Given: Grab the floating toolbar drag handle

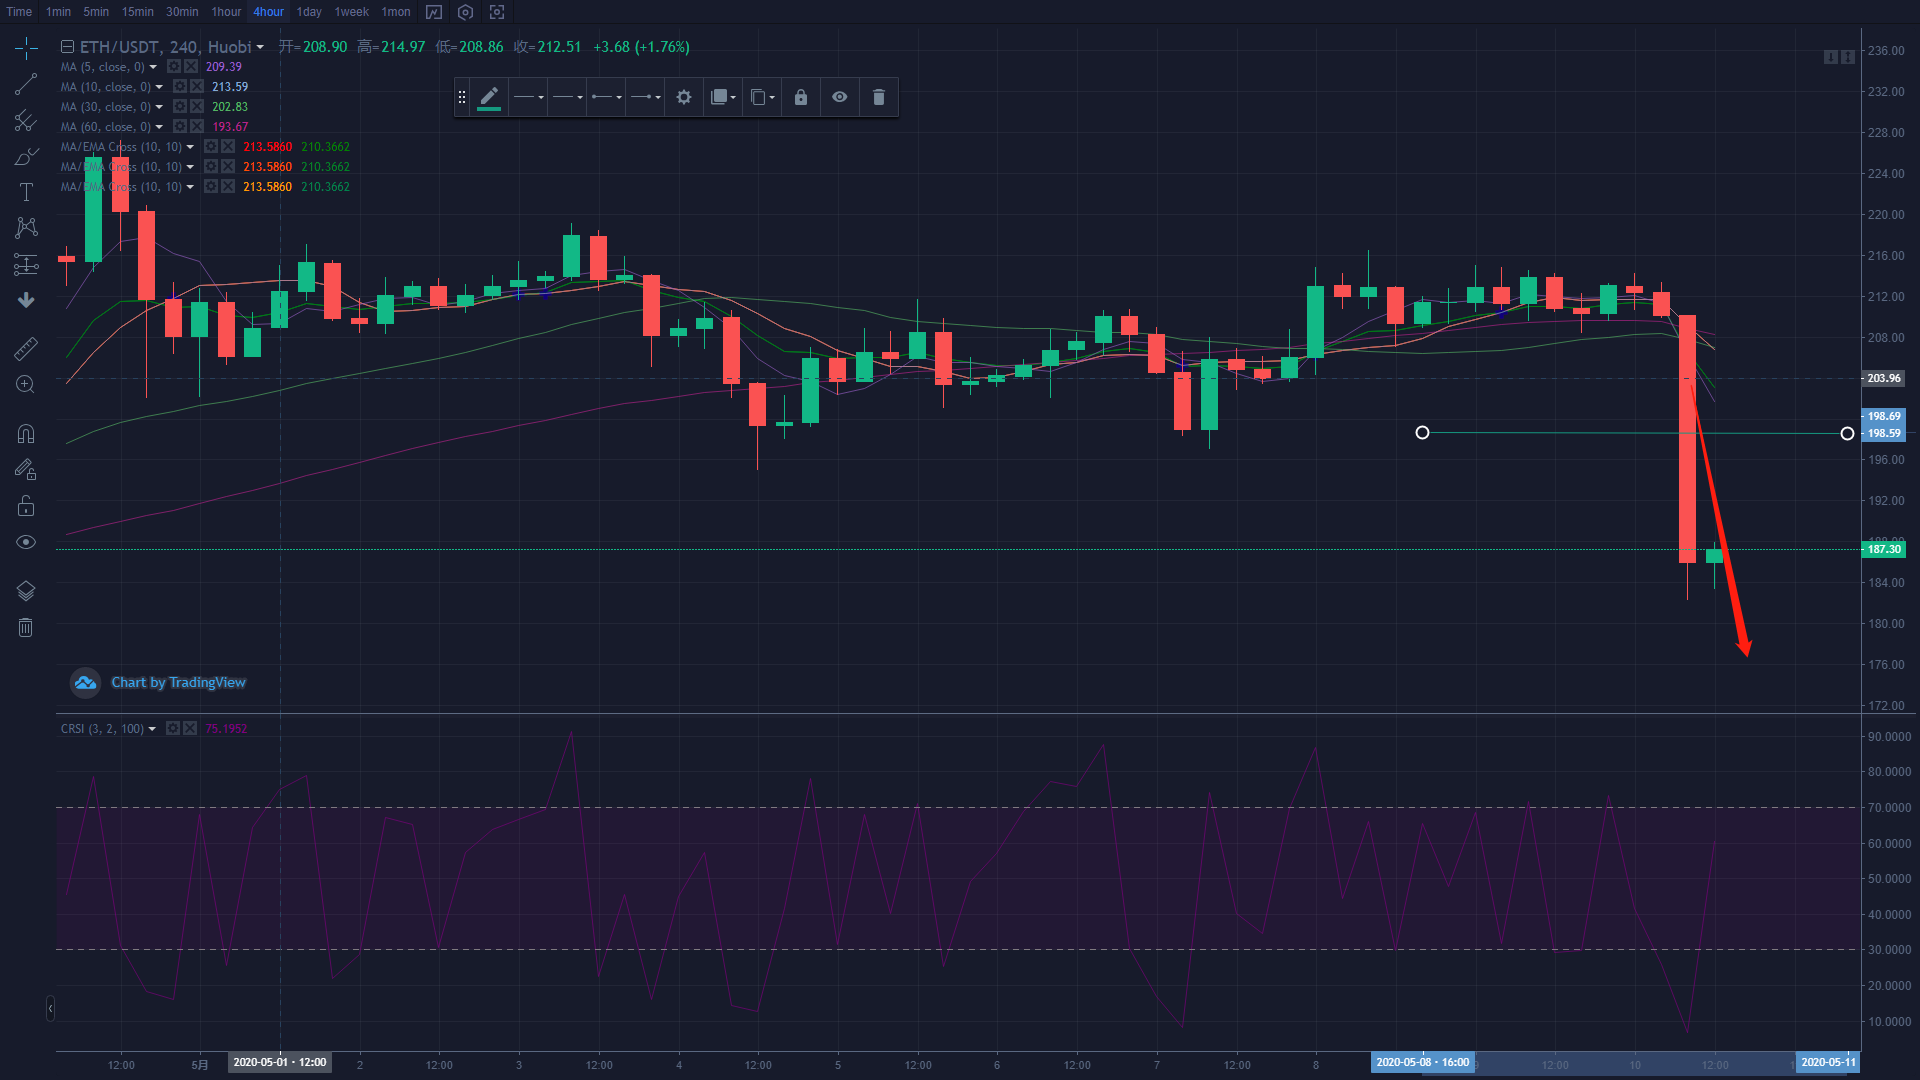Looking at the screenshot, I should [x=462, y=97].
